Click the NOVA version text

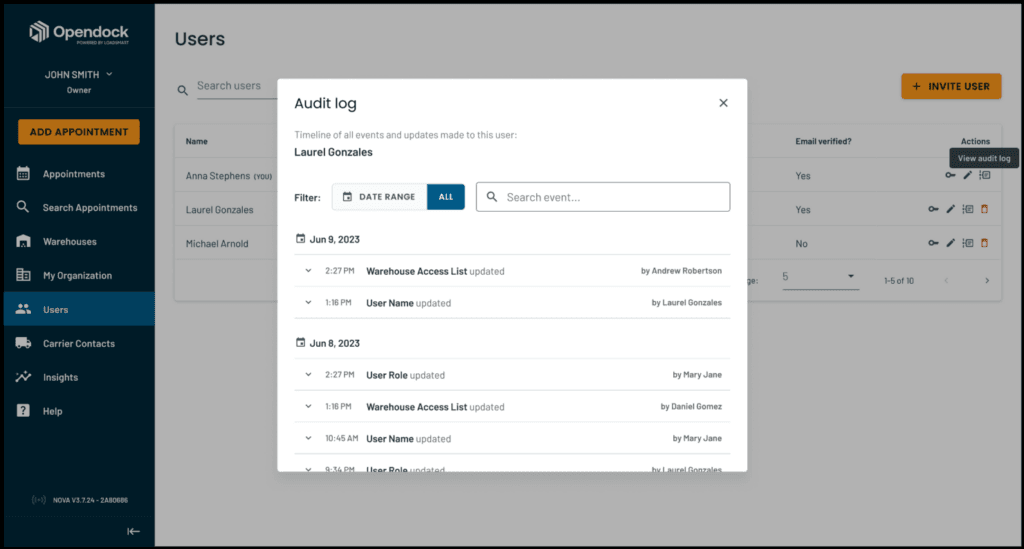(90, 500)
